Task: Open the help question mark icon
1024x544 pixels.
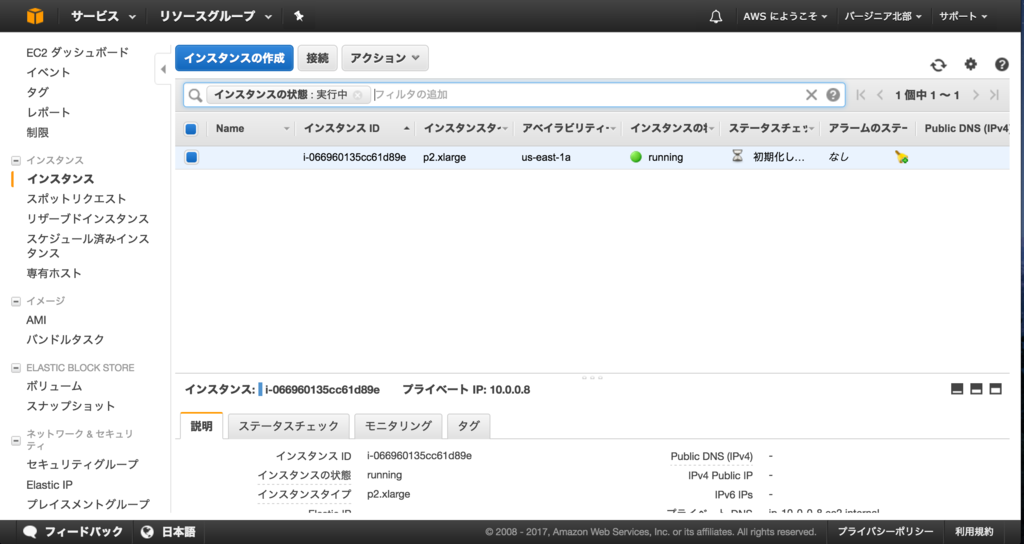Action: click(x=1002, y=64)
